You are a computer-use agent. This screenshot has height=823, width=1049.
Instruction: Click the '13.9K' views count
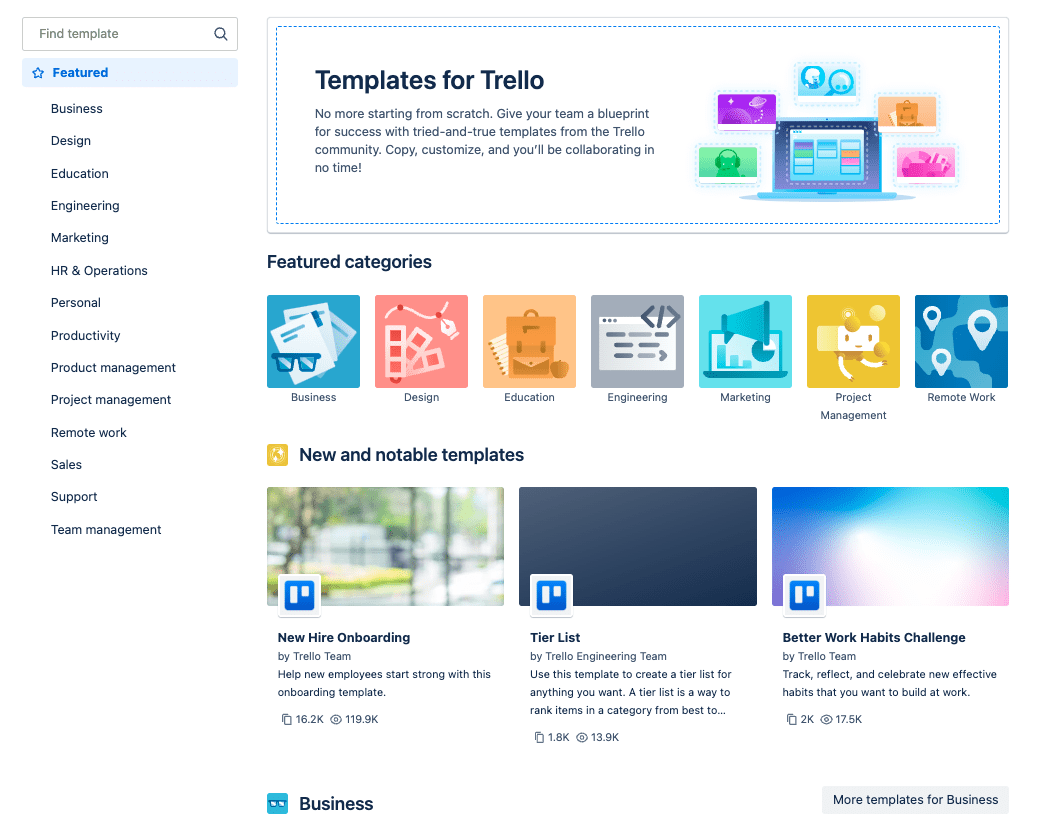605,737
